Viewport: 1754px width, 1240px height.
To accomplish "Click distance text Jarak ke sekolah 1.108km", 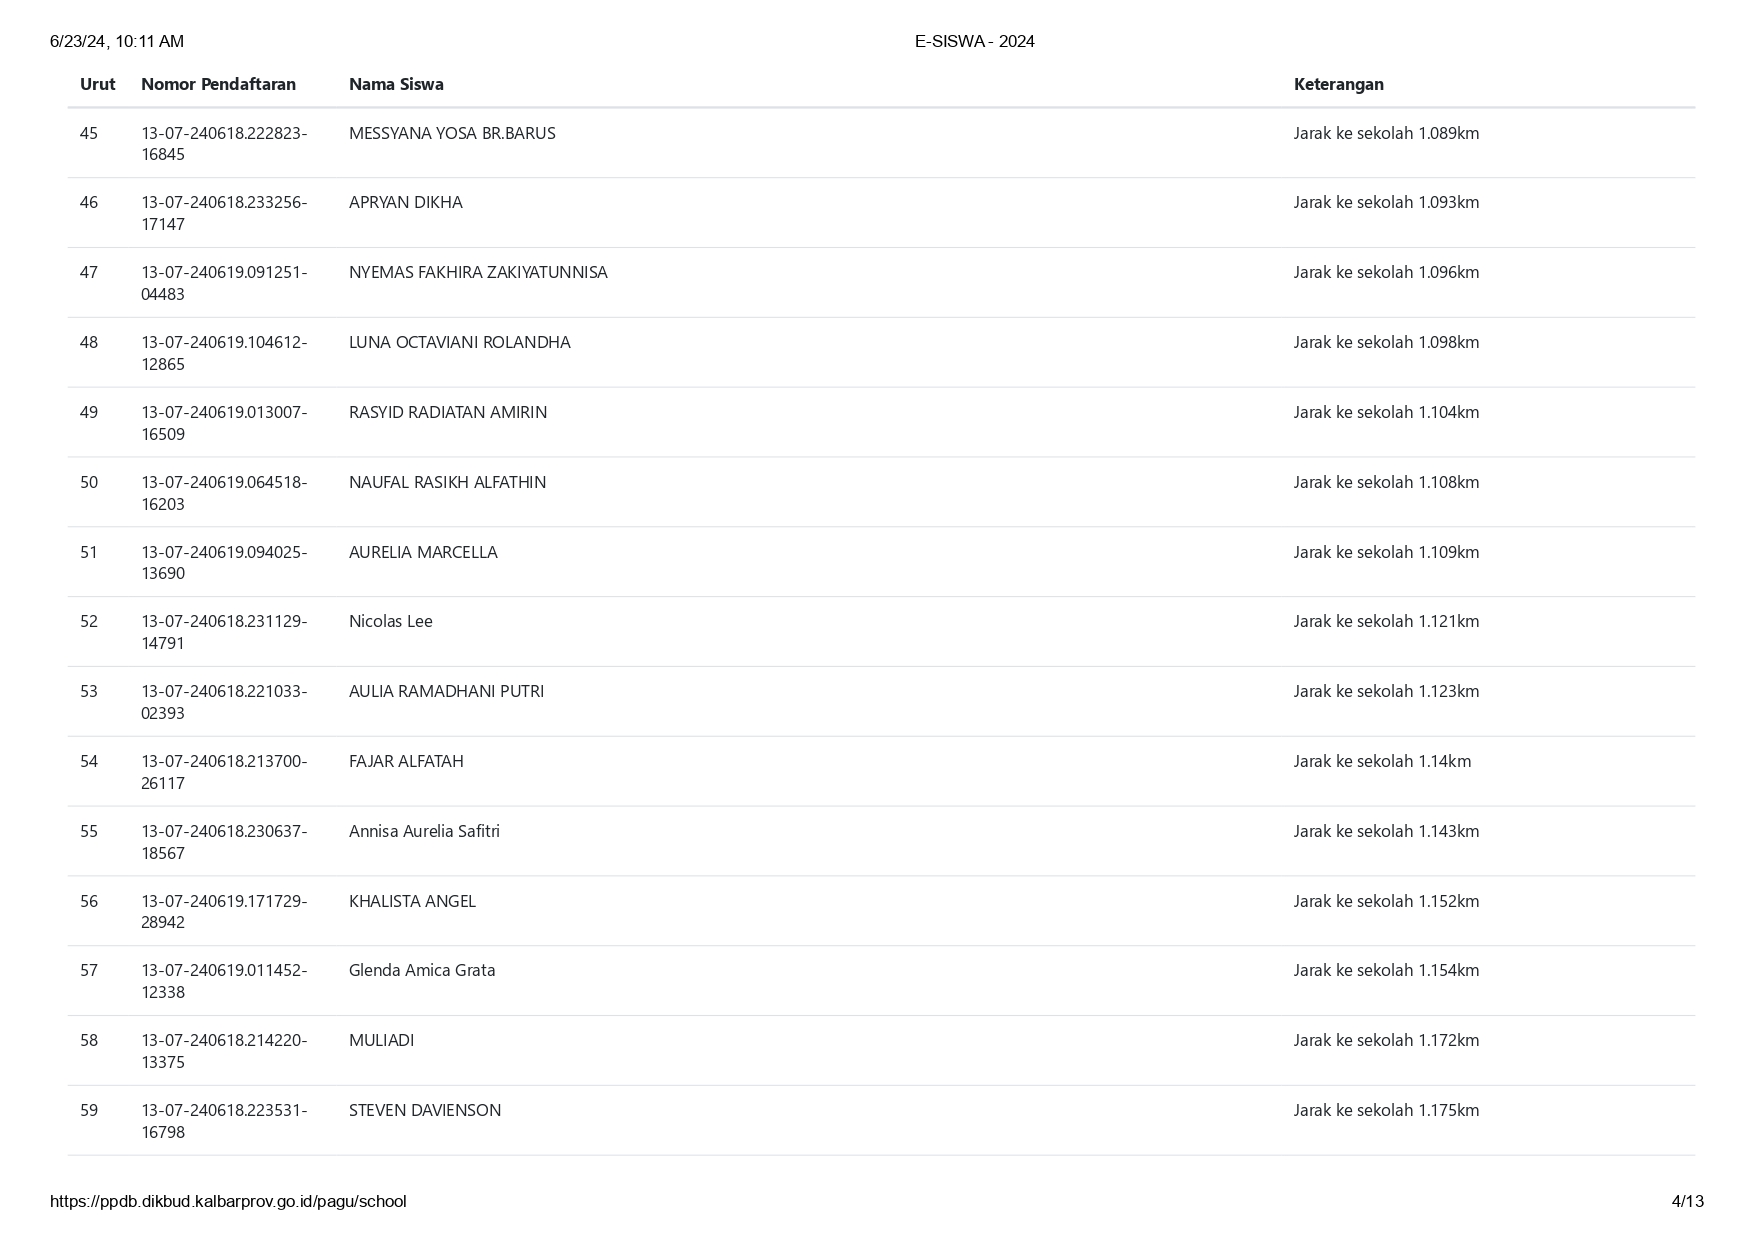I will point(1386,482).
